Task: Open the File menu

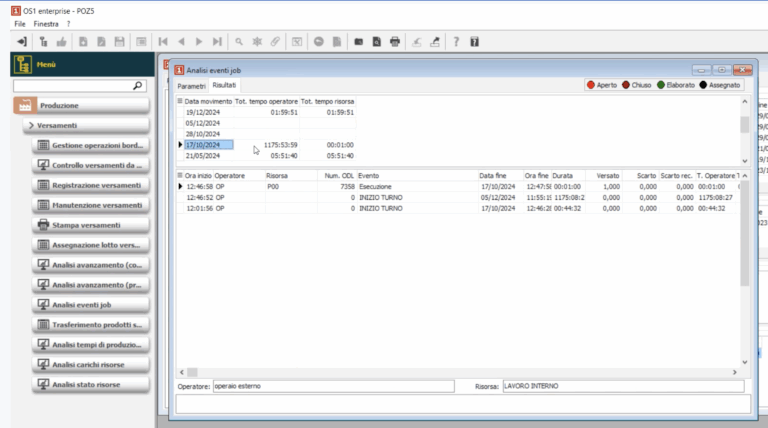Action: point(20,24)
